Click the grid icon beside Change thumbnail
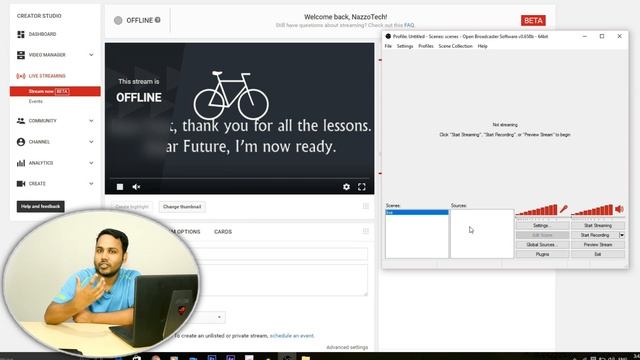This screenshot has height=360, width=640. coord(366,207)
